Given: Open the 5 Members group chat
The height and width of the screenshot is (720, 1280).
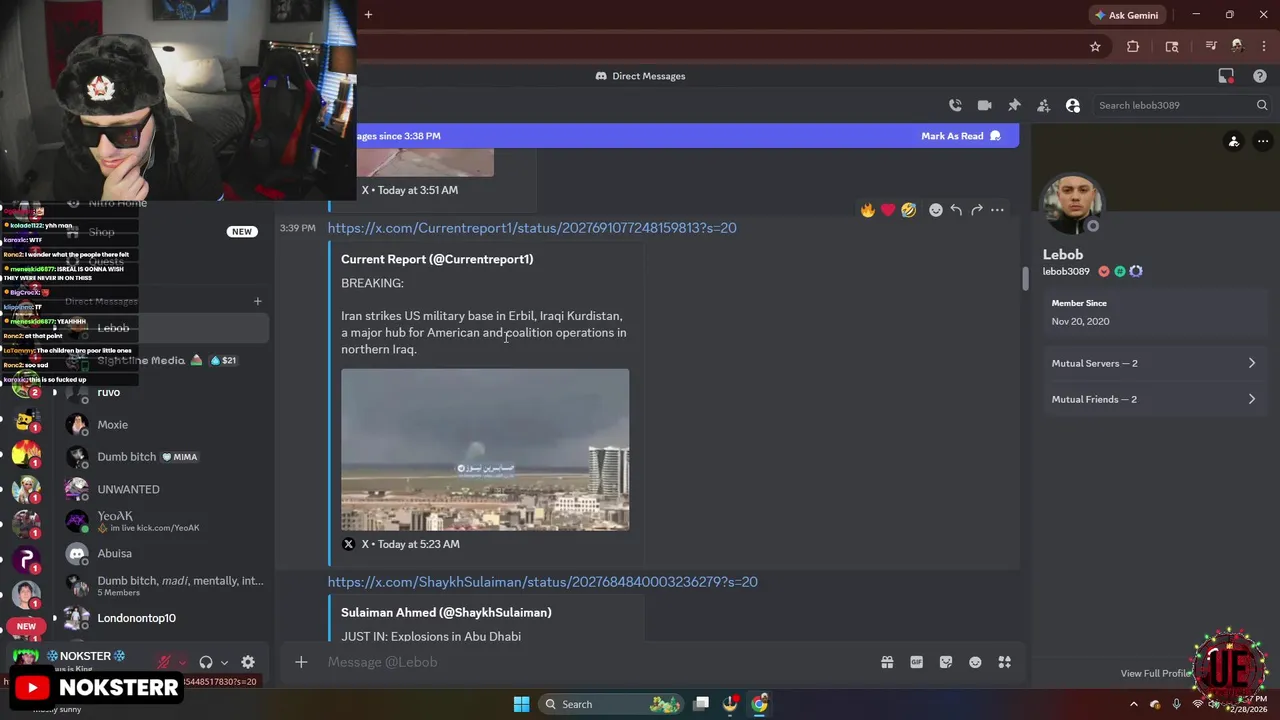Looking at the screenshot, I should [162, 585].
